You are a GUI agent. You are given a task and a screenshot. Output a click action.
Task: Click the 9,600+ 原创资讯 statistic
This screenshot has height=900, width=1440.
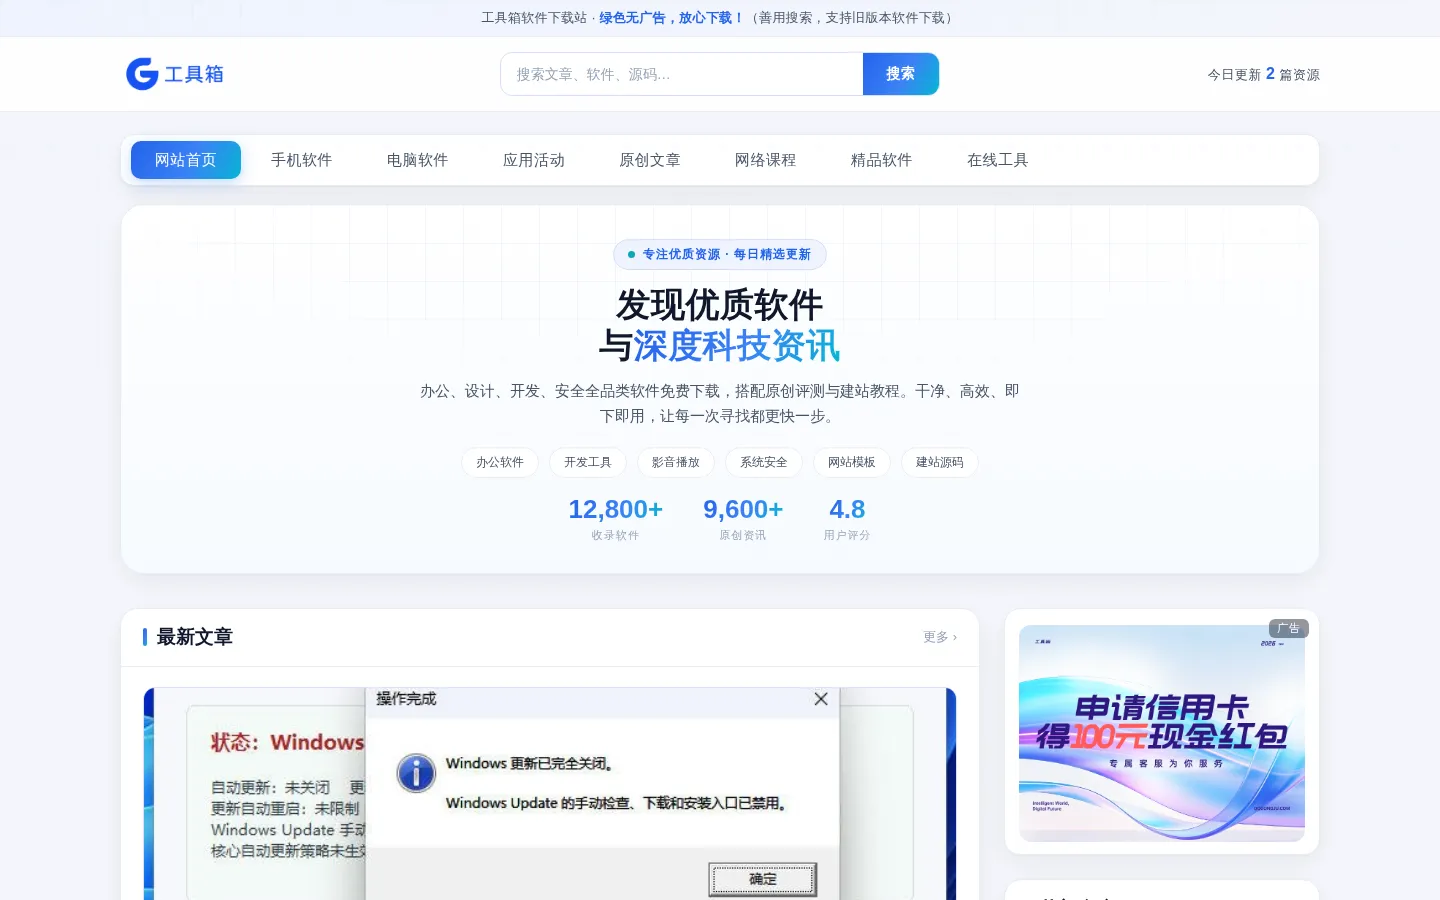[743, 519]
